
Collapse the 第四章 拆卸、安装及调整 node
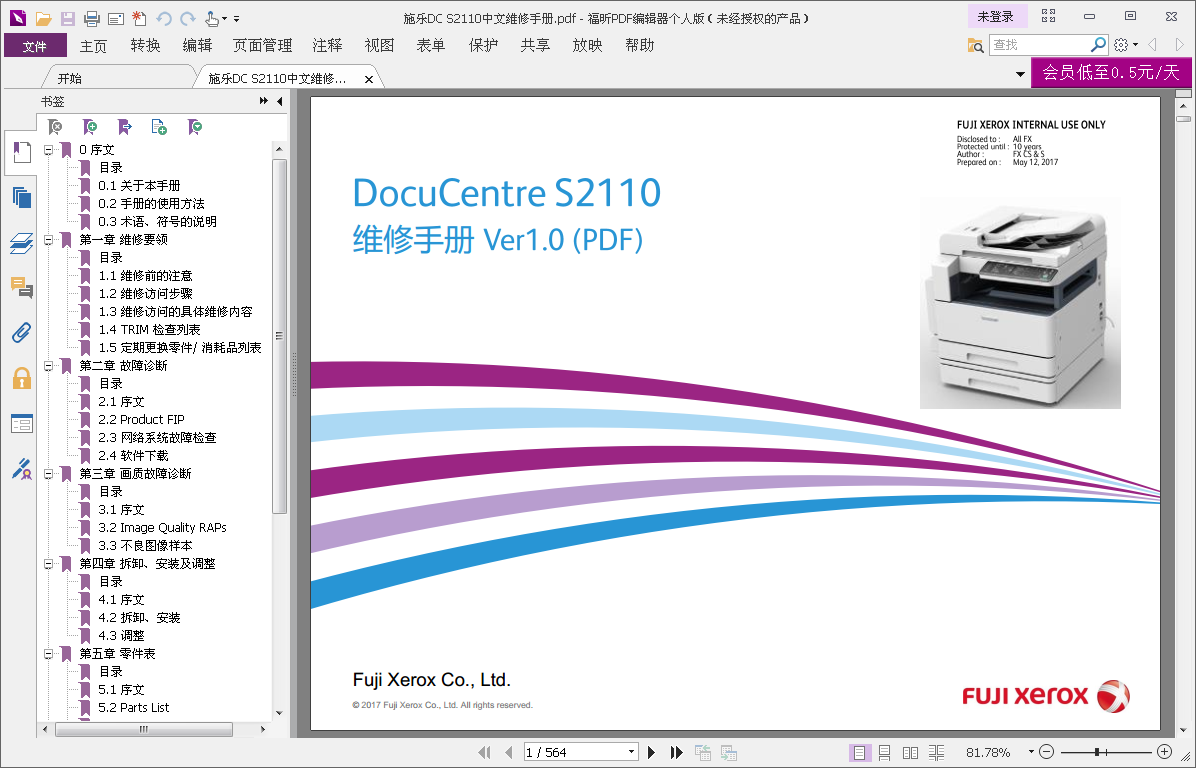tap(49, 564)
